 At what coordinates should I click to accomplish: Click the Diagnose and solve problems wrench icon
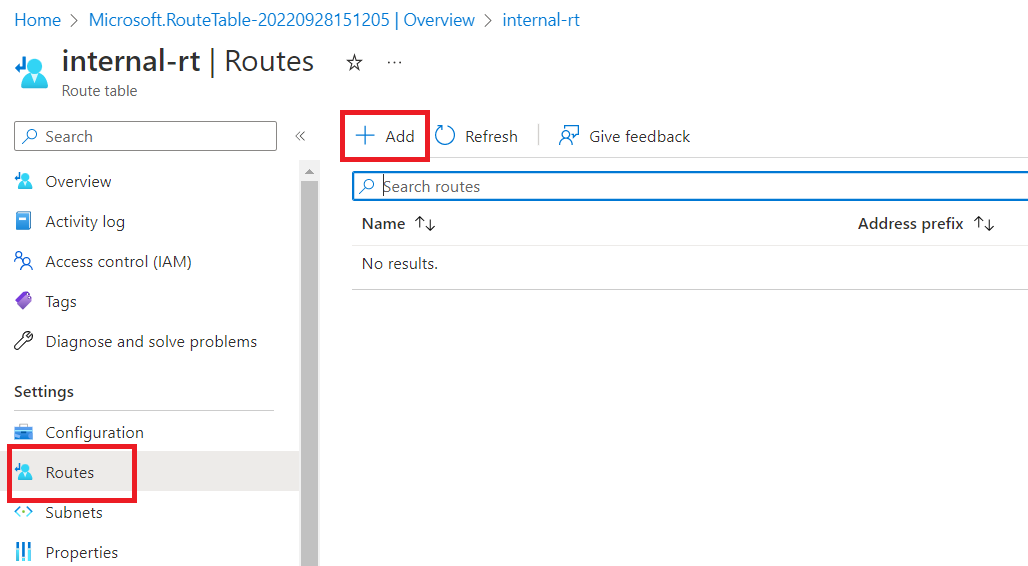(24, 341)
